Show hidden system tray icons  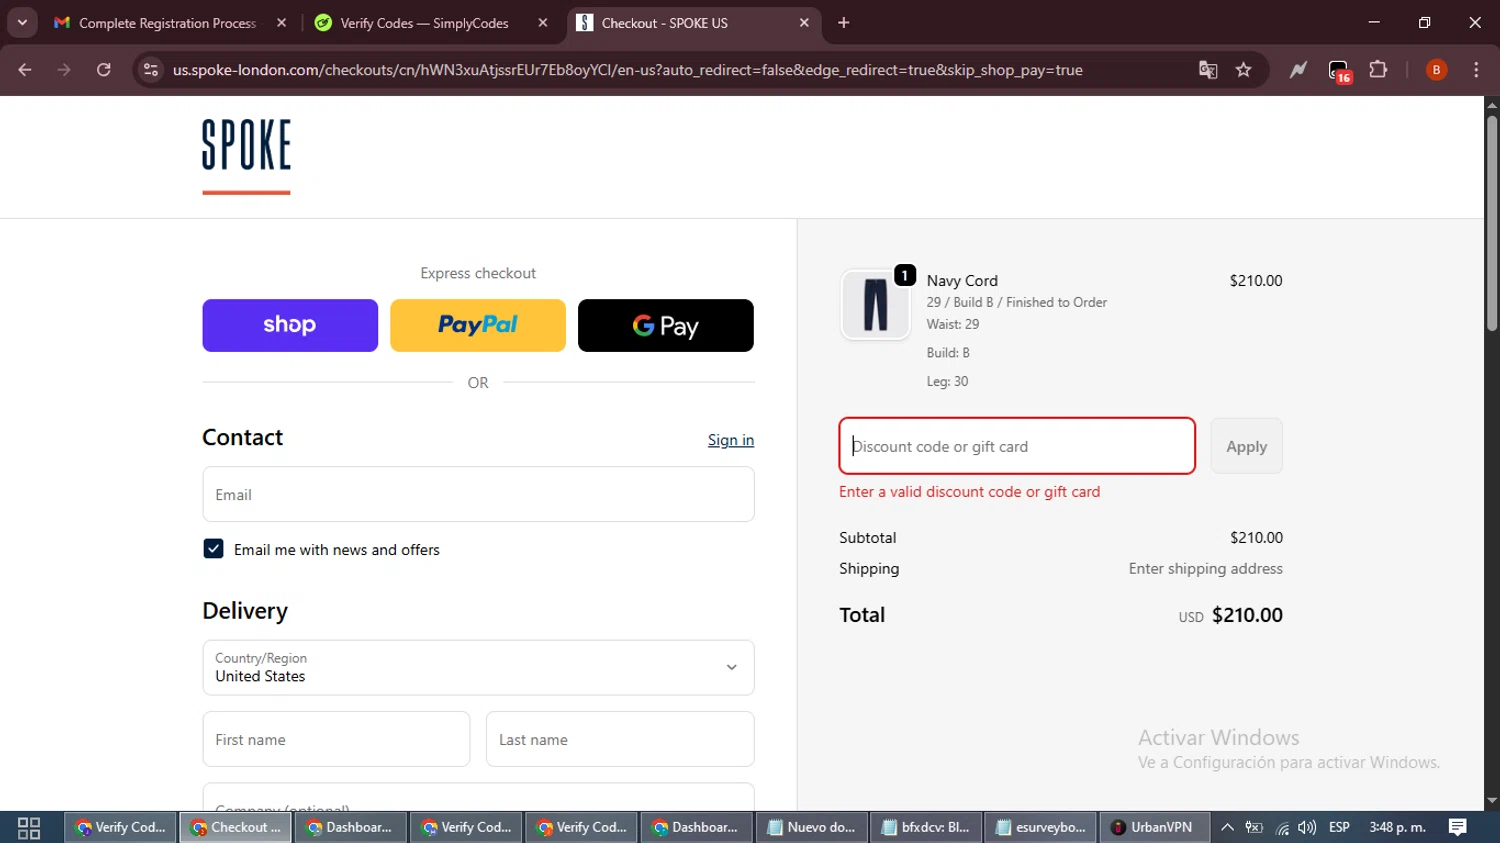1228,828
